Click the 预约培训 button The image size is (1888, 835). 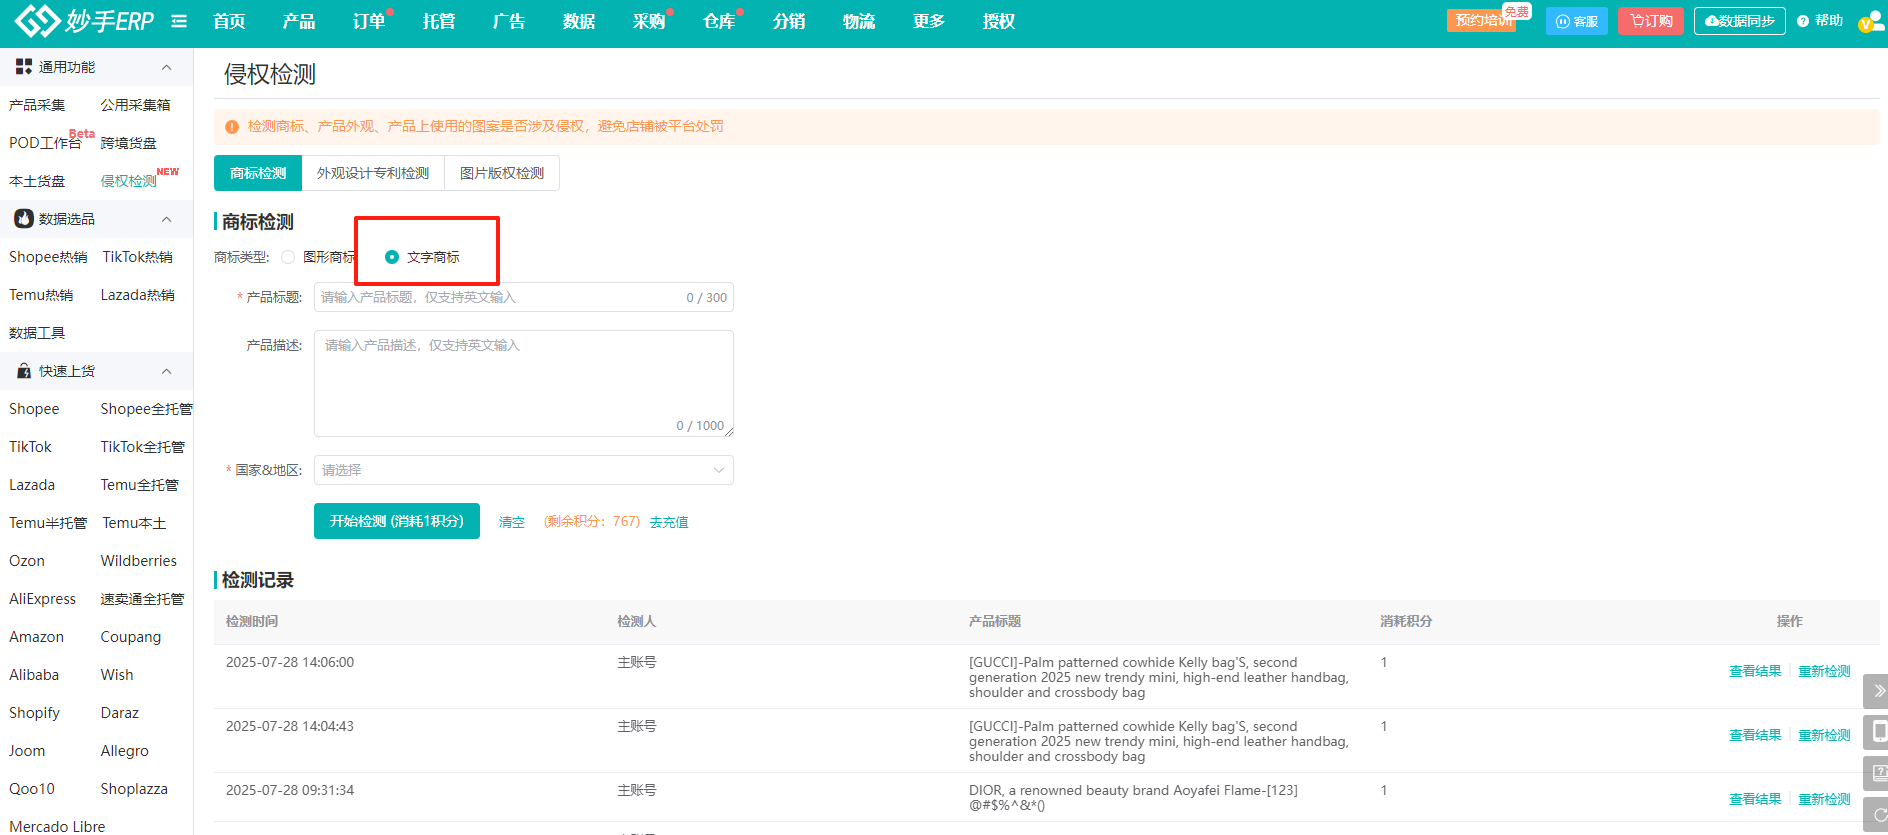point(1482,21)
